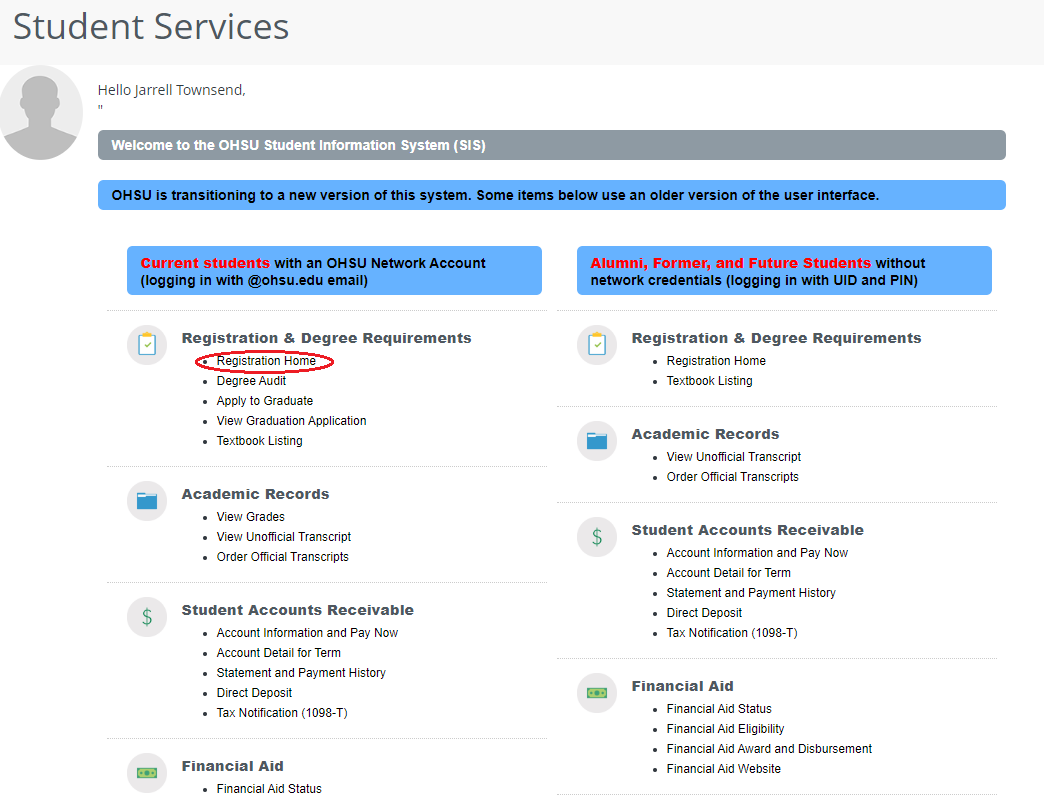Open Financial Aid Award and Disbursement

769,749
